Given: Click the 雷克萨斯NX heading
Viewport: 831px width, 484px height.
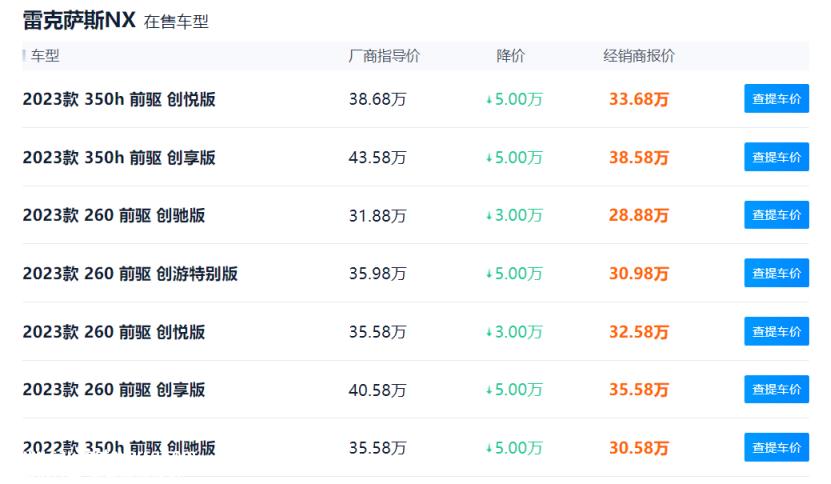Looking at the screenshot, I should 79,21.
